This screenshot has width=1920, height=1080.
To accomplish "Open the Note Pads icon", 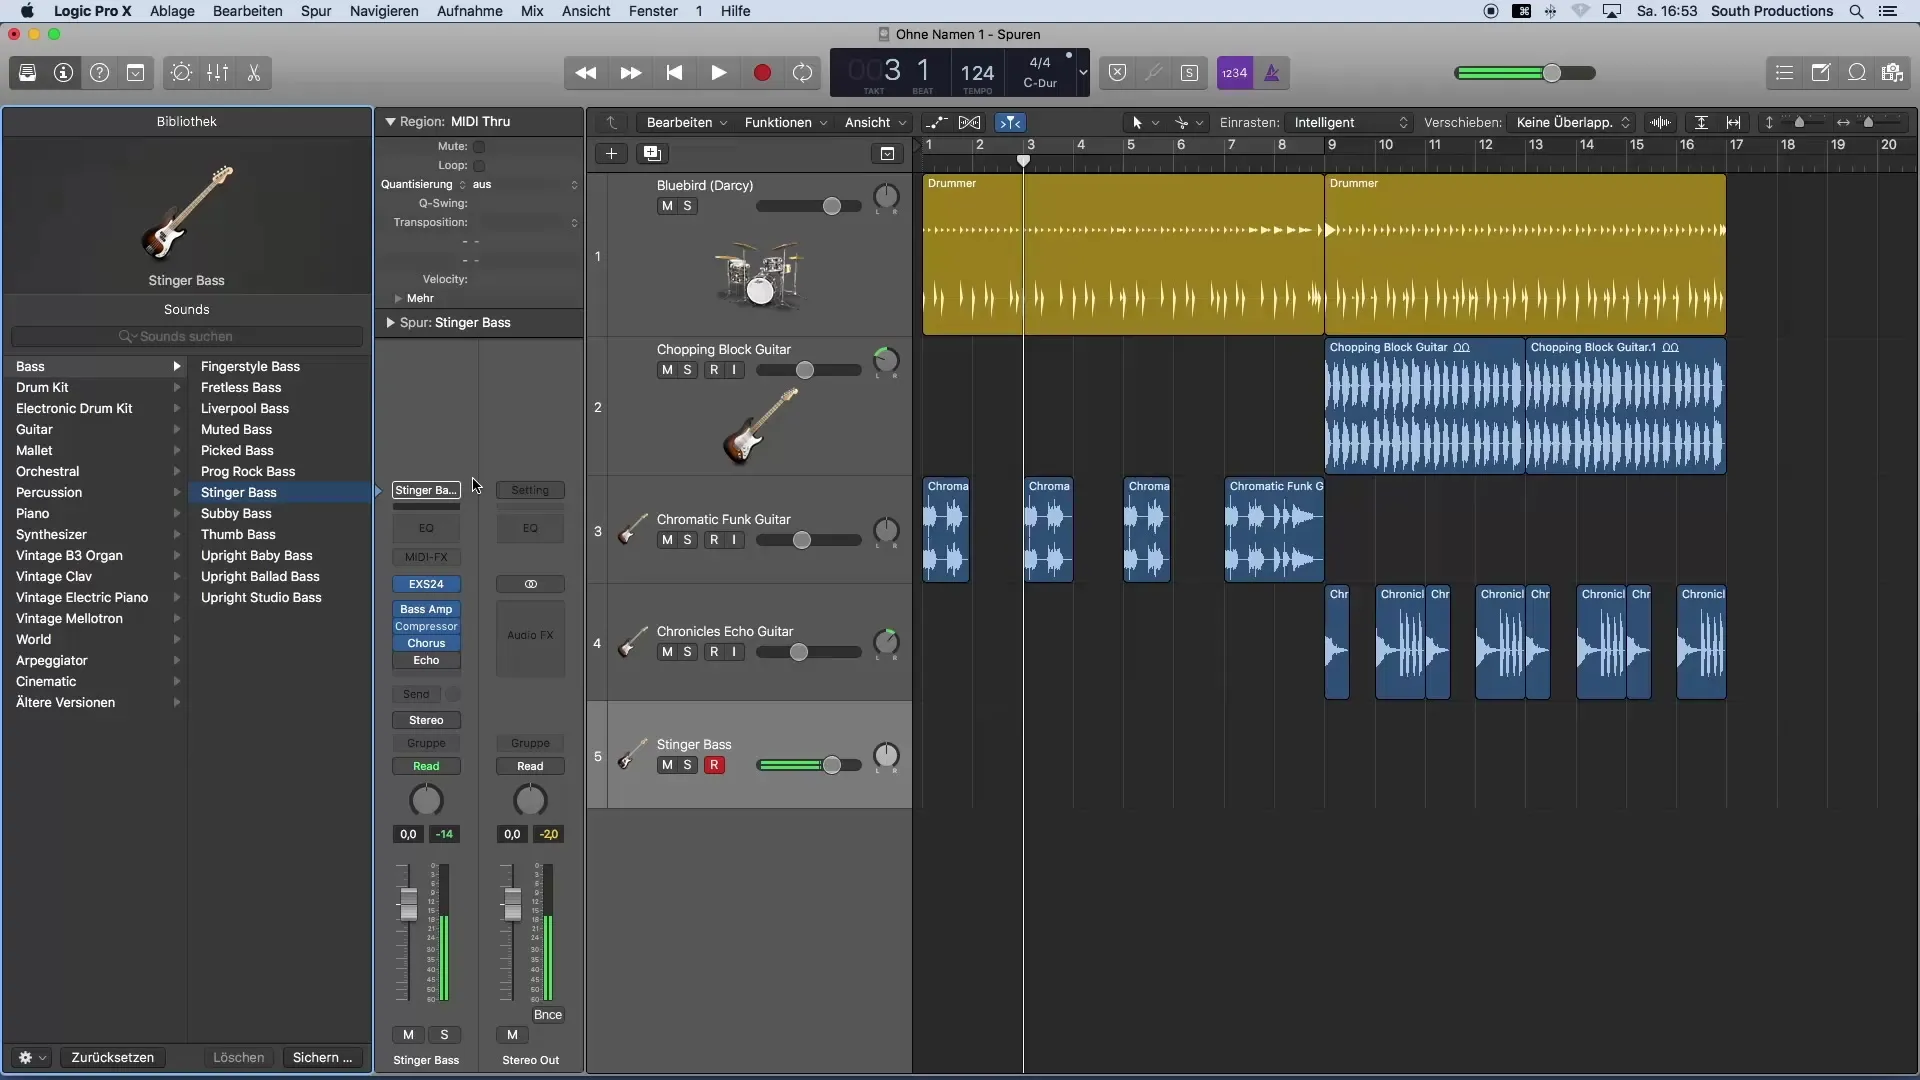I will pyautogui.click(x=1820, y=73).
